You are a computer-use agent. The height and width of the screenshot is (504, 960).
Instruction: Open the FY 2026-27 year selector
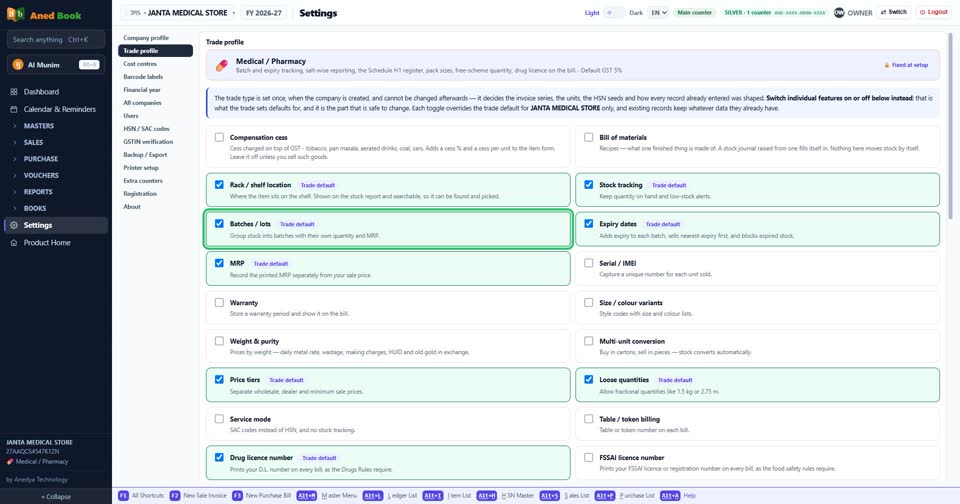tap(263, 13)
